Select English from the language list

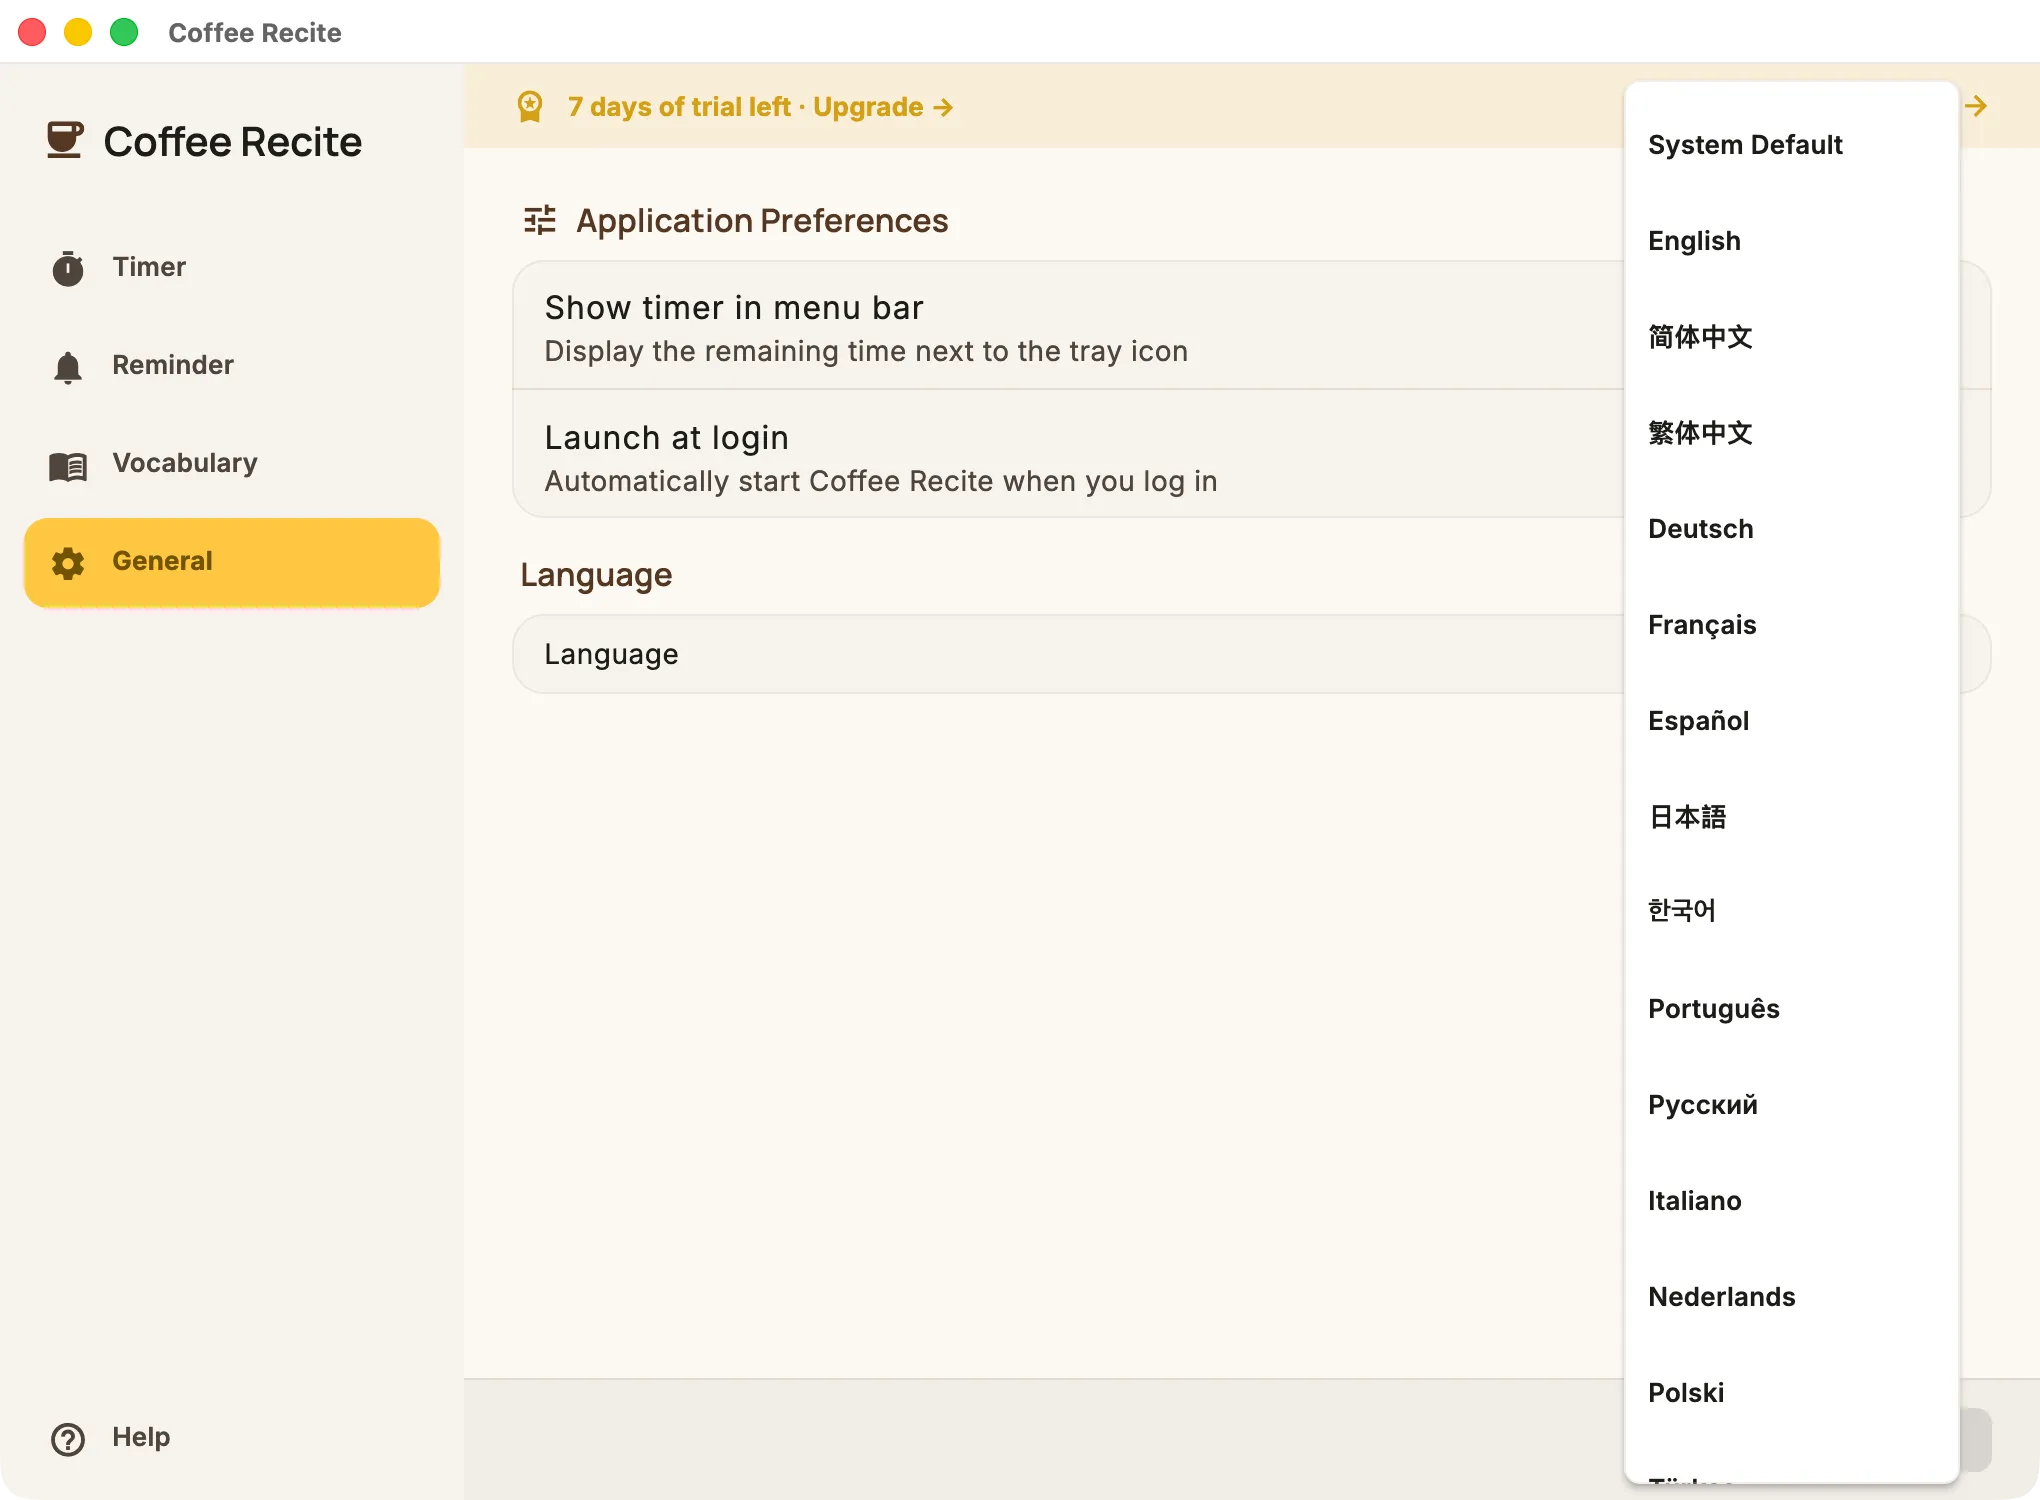tap(1791, 241)
